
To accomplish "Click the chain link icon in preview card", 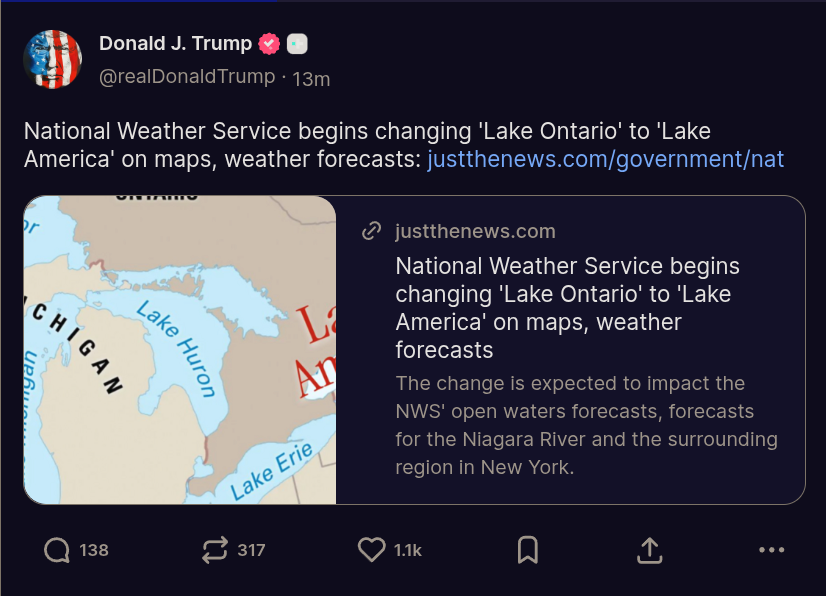I will click(x=371, y=231).
